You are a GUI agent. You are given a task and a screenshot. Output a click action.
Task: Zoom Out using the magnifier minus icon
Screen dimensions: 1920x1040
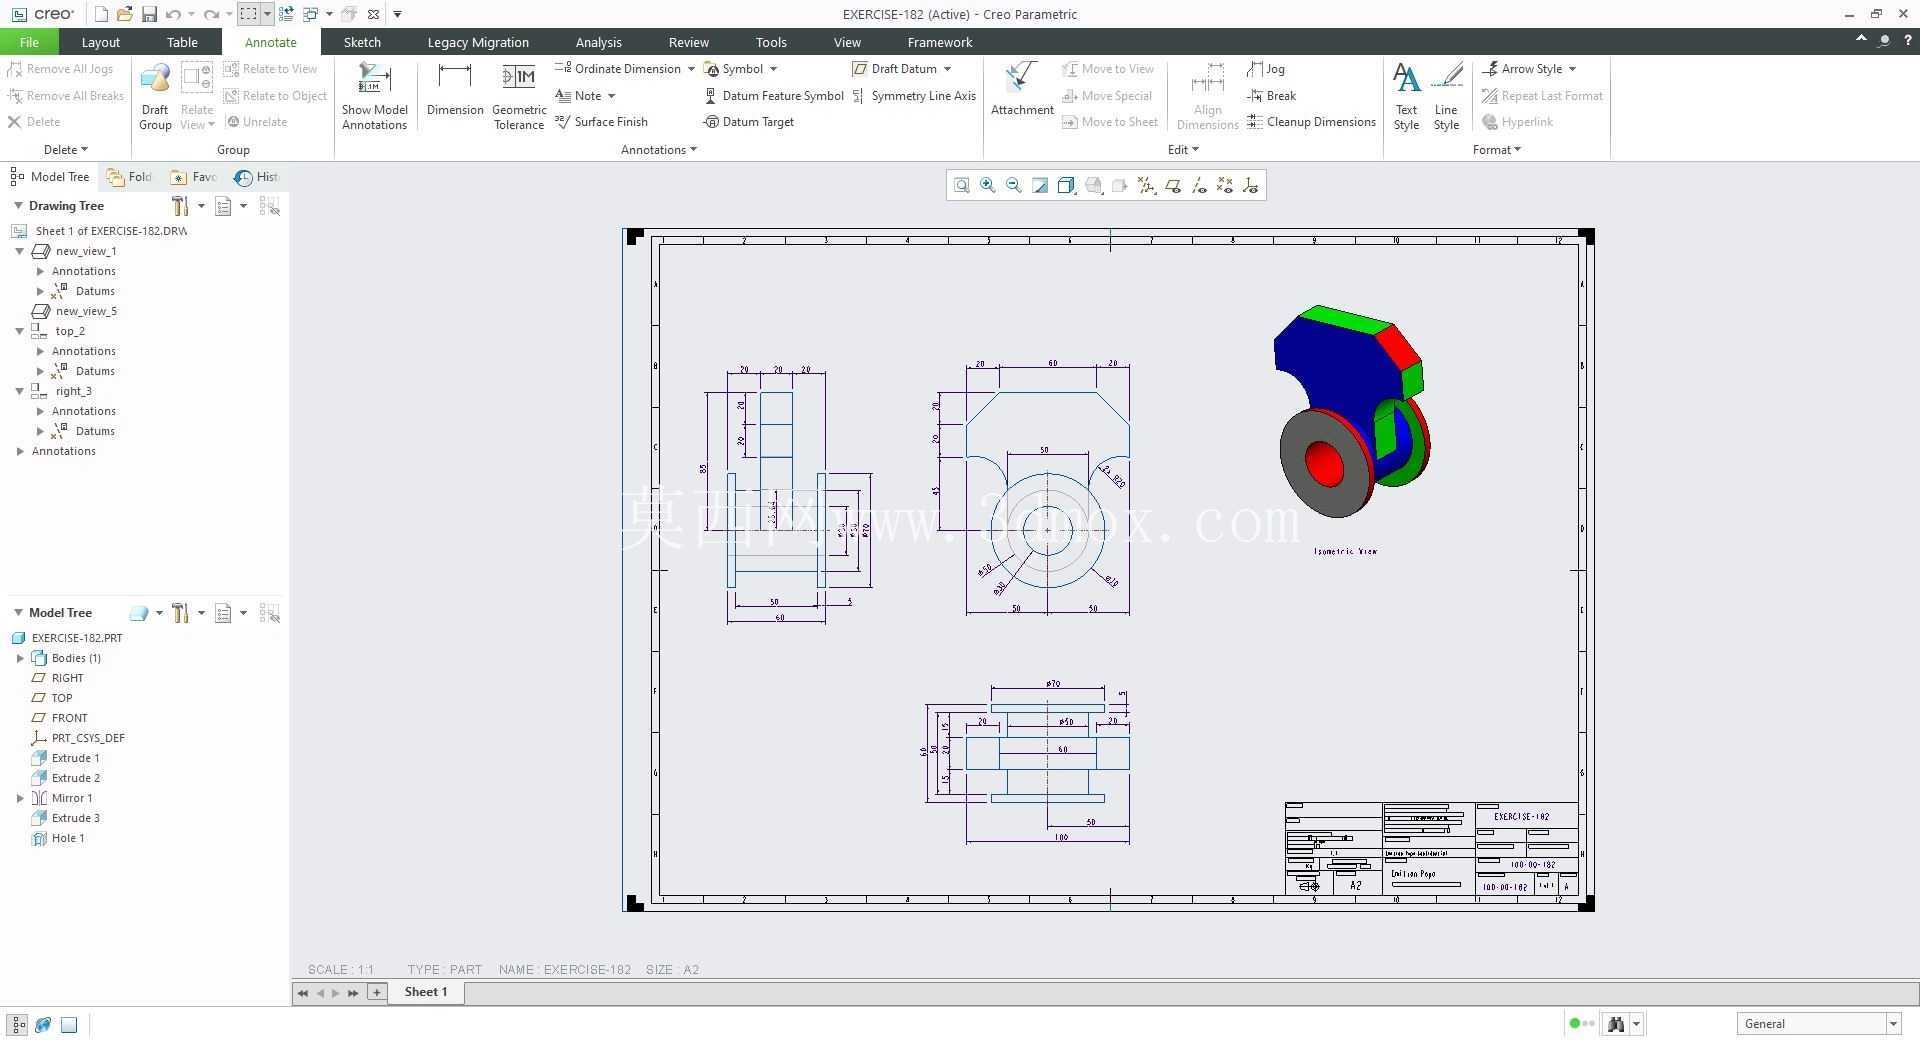(x=1014, y=185)
